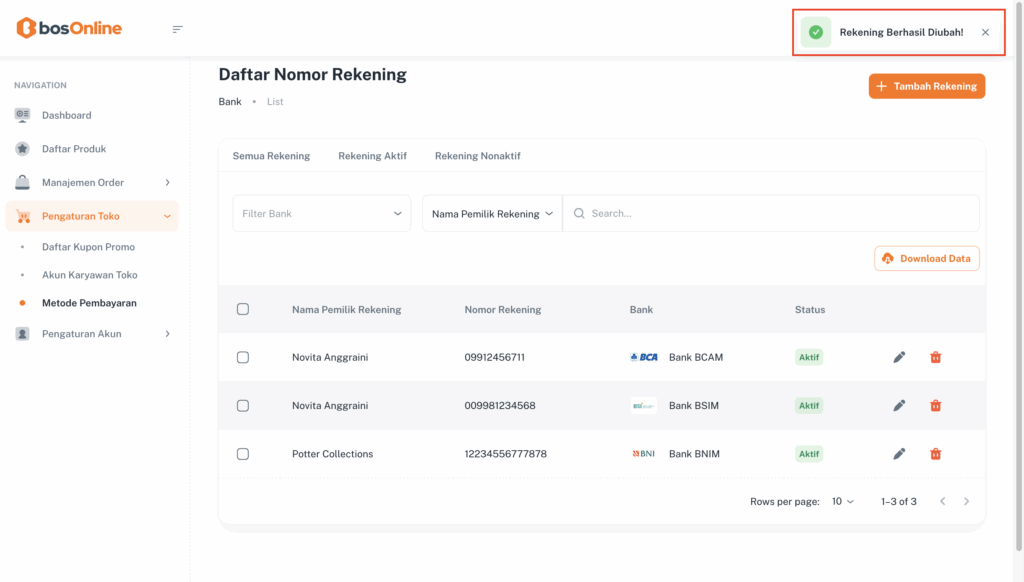
Task: Click into the Search input field
Action: 780,213
